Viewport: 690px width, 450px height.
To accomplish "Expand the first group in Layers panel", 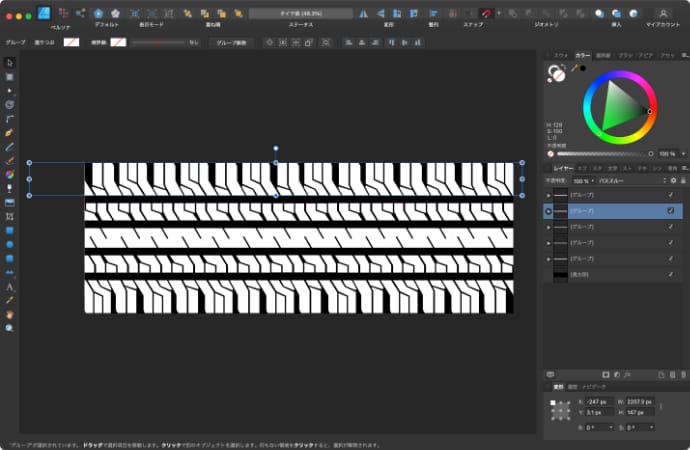I will (x=547, y=194).
